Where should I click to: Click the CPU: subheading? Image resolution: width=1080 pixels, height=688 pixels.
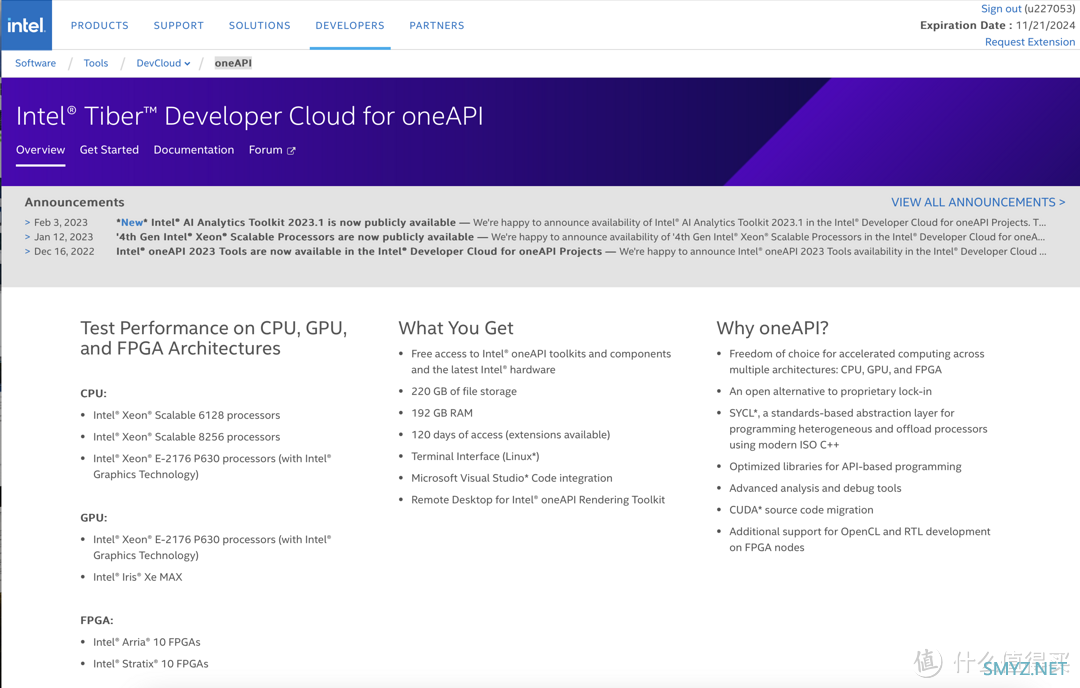94,394
